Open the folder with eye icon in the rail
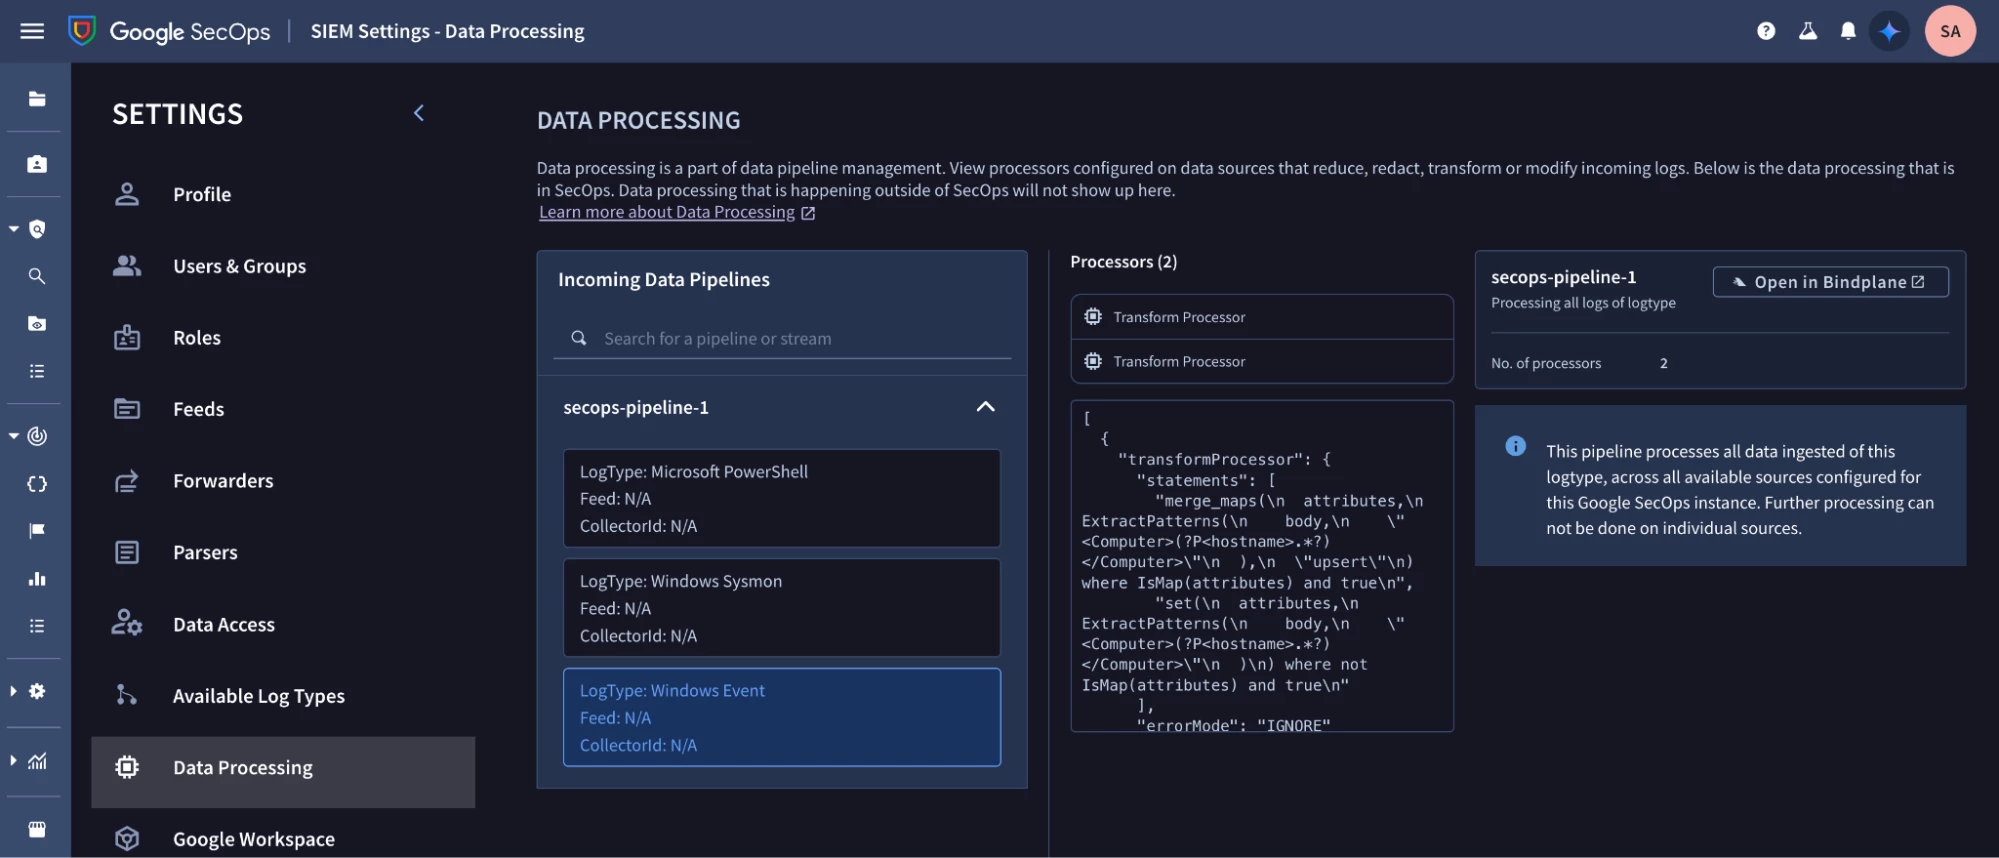Screen dimensions: 1999x858 [x=37, y=323]
